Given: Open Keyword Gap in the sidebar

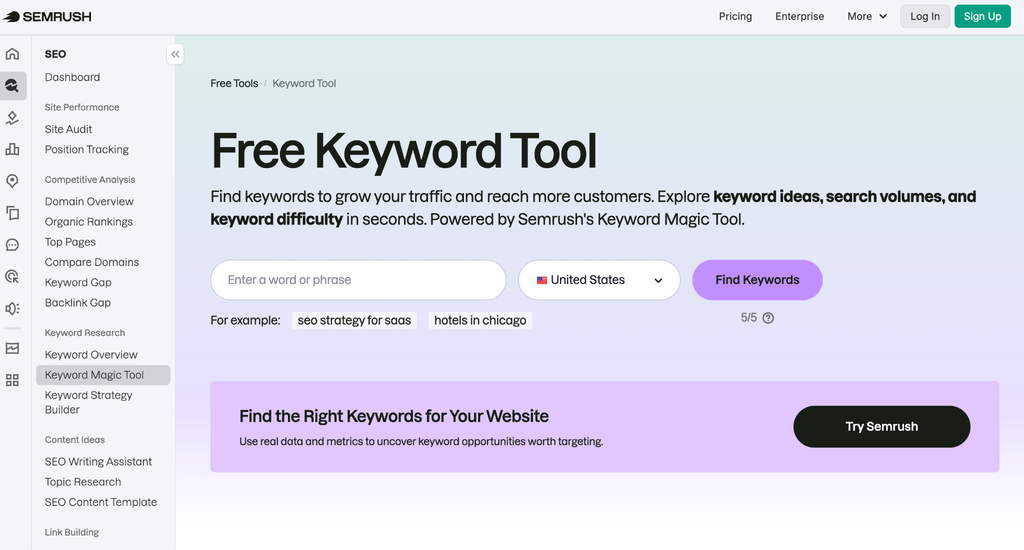Looking at the screenshot, I should click(78, 283).
